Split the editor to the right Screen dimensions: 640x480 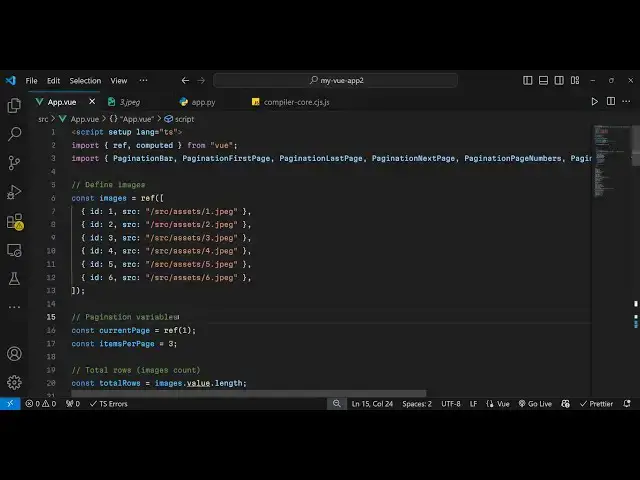(611, 101)
